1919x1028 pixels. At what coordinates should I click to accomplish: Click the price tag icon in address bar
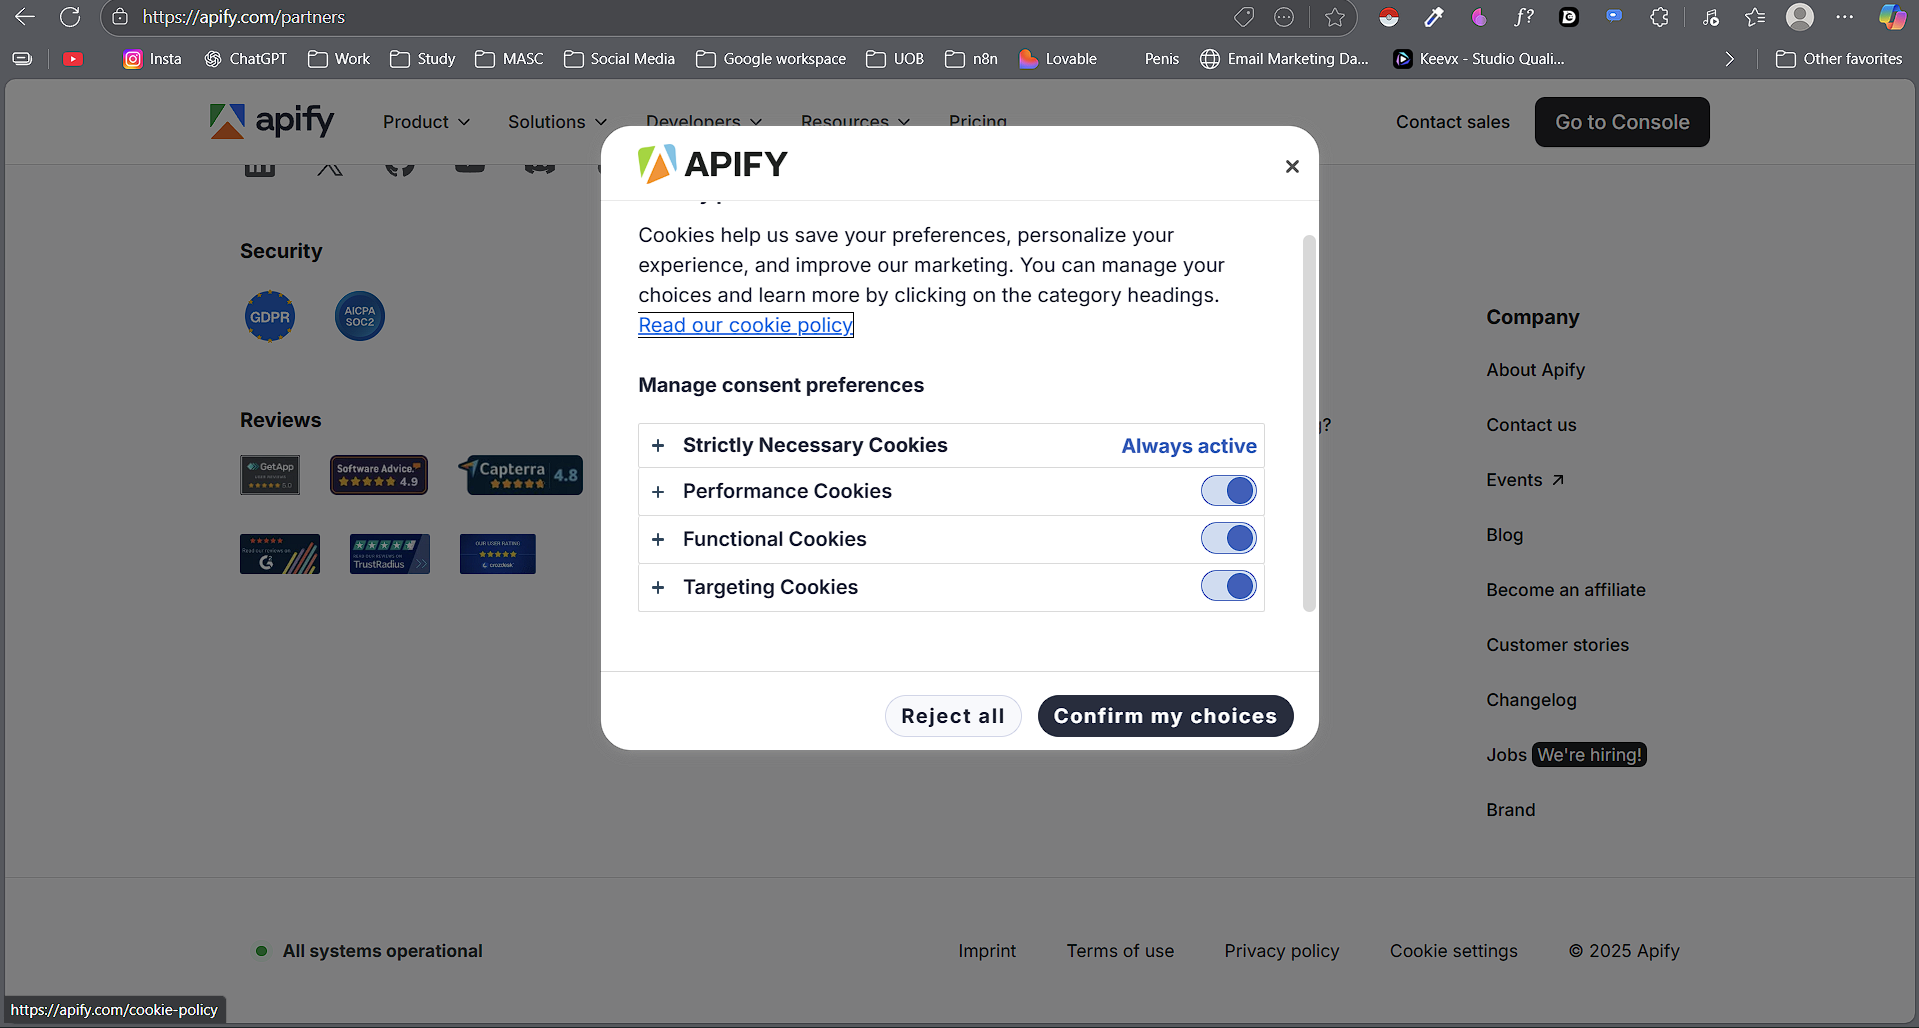tap(1244, 17)
